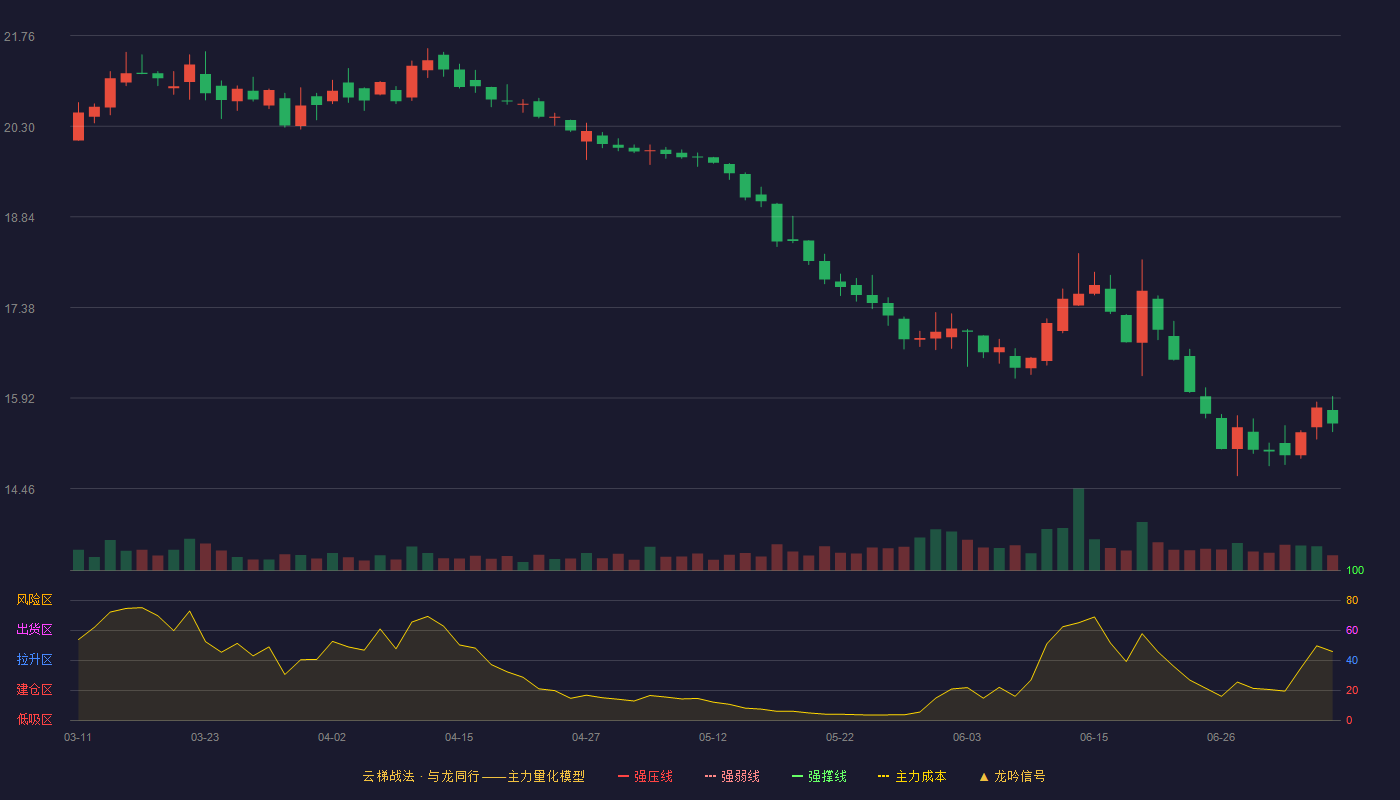Select the 拉升区 zone label
Screen dimensions: 1400x800
[34, 660]
